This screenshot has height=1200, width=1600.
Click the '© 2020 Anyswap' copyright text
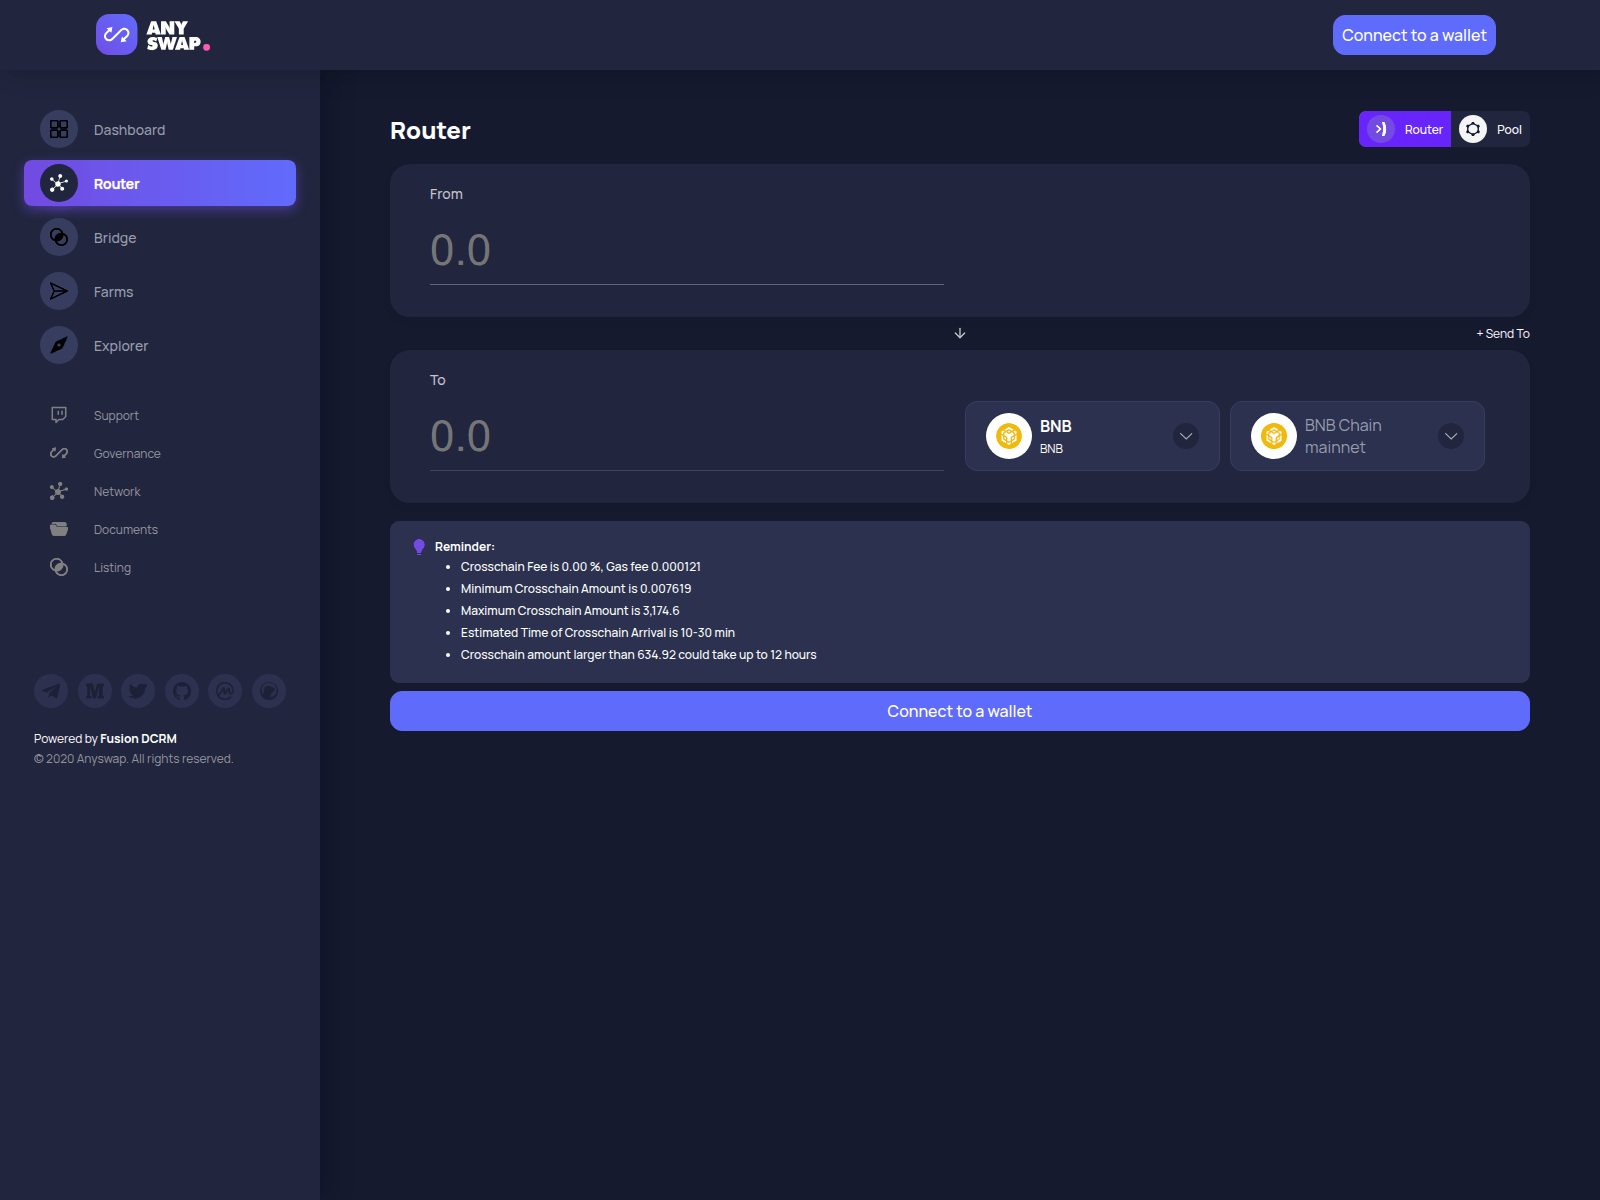pyautogui.click(x=134, y=759)
